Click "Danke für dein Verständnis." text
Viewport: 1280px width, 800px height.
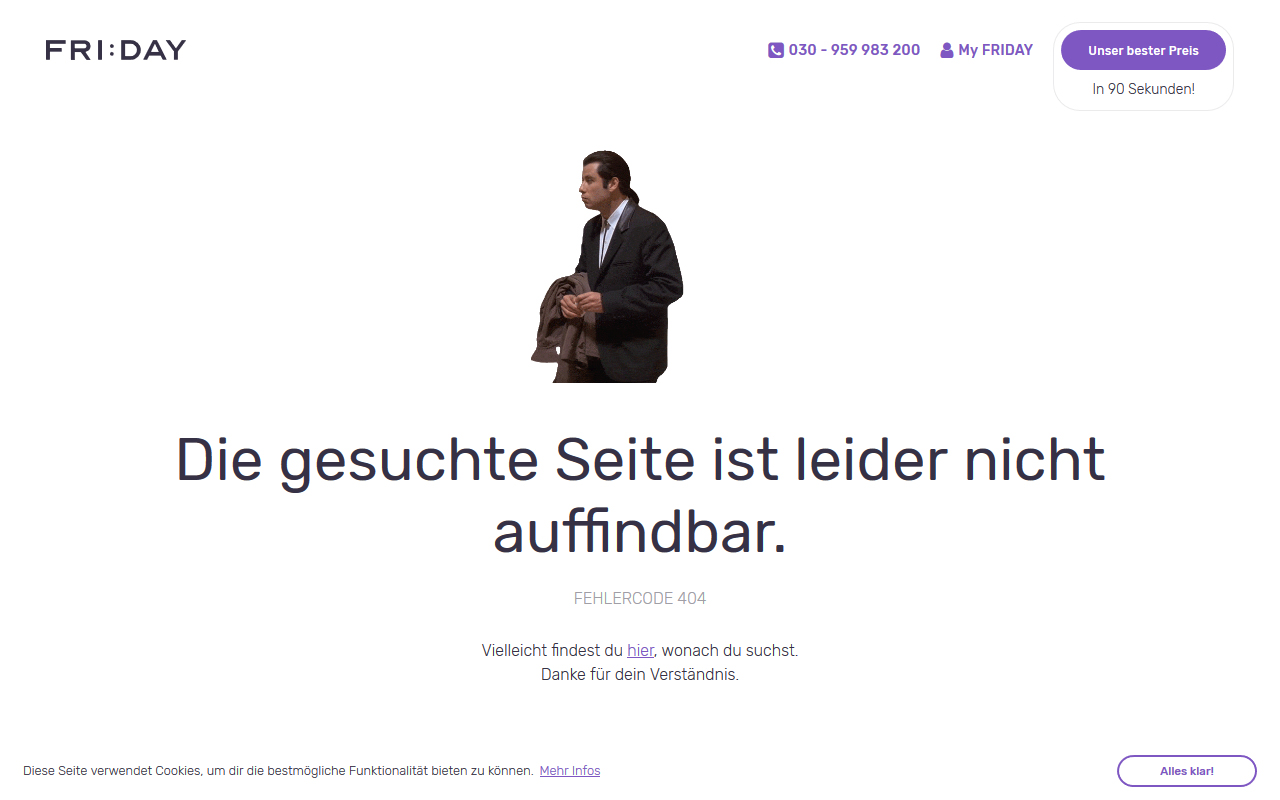[x=640, y=675]
